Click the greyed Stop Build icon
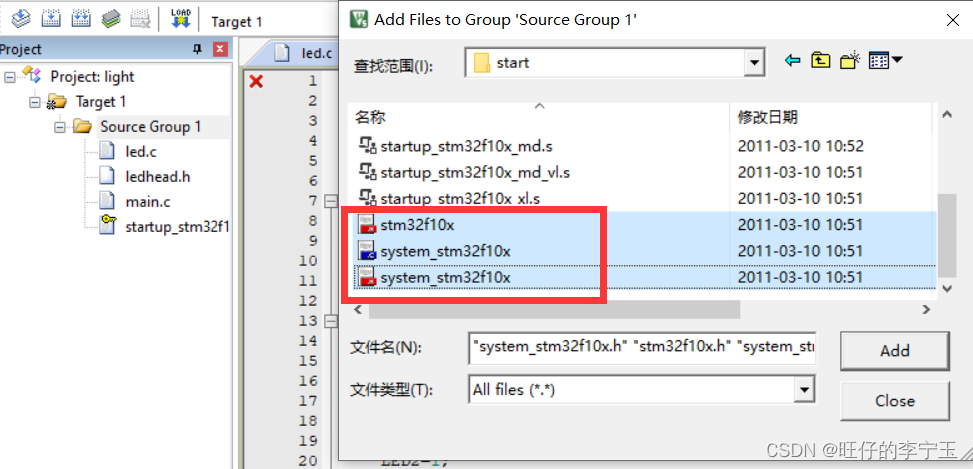The width and height of the screenshot is (973, 469). pyautogui.click(x=141, y=18)
